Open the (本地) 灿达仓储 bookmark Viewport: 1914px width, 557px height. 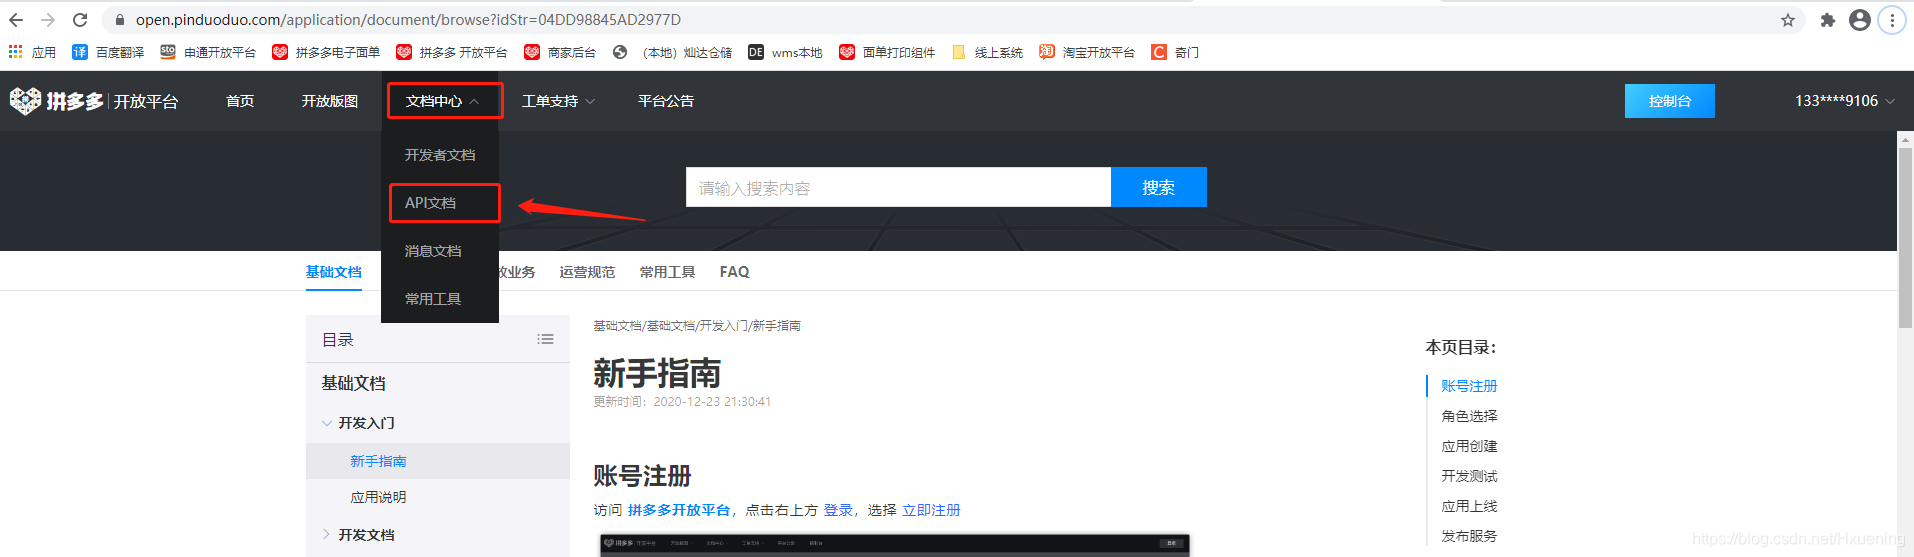coord(672,52)
